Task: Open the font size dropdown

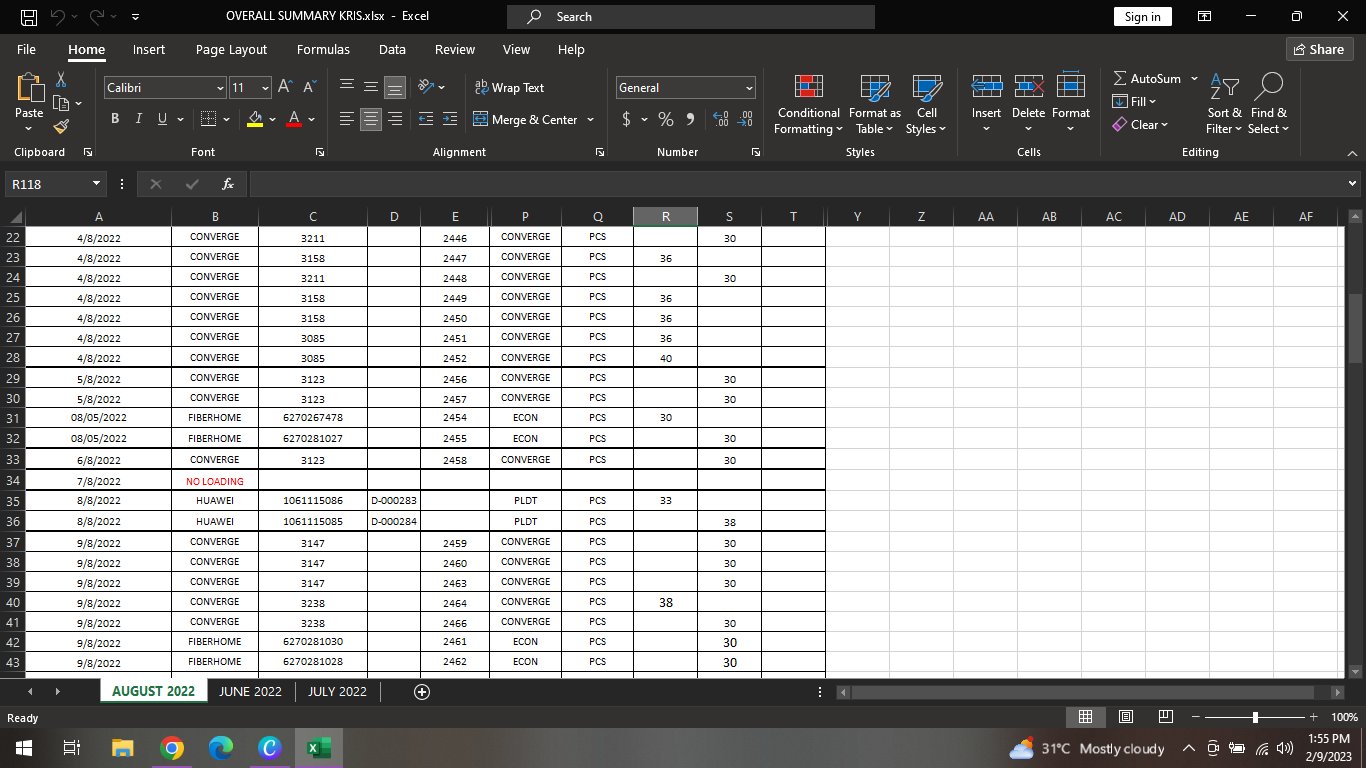Action: click(x=264, y=88)
